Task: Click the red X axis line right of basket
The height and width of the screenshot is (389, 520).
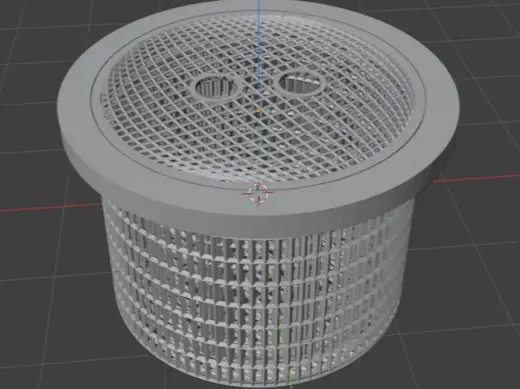Action: pyautogui.click(x=477, y=178)
